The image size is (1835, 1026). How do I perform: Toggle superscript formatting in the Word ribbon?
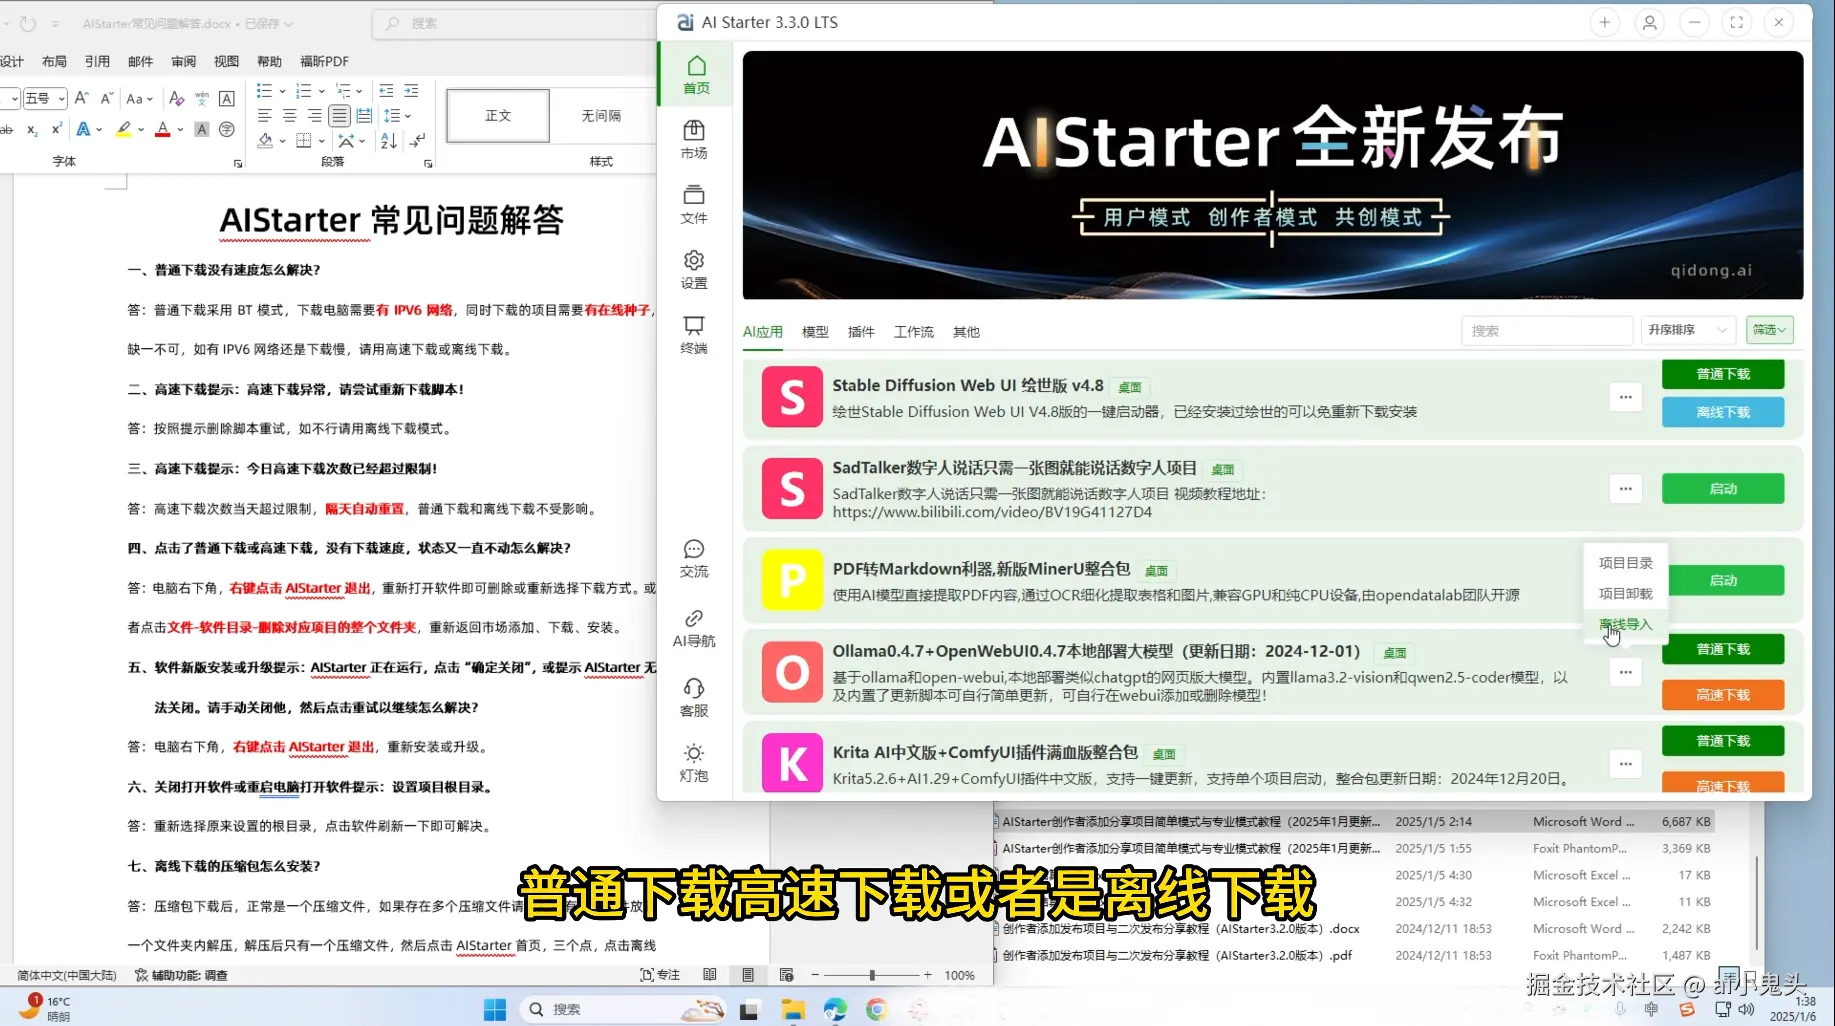(x=57, y=129)
